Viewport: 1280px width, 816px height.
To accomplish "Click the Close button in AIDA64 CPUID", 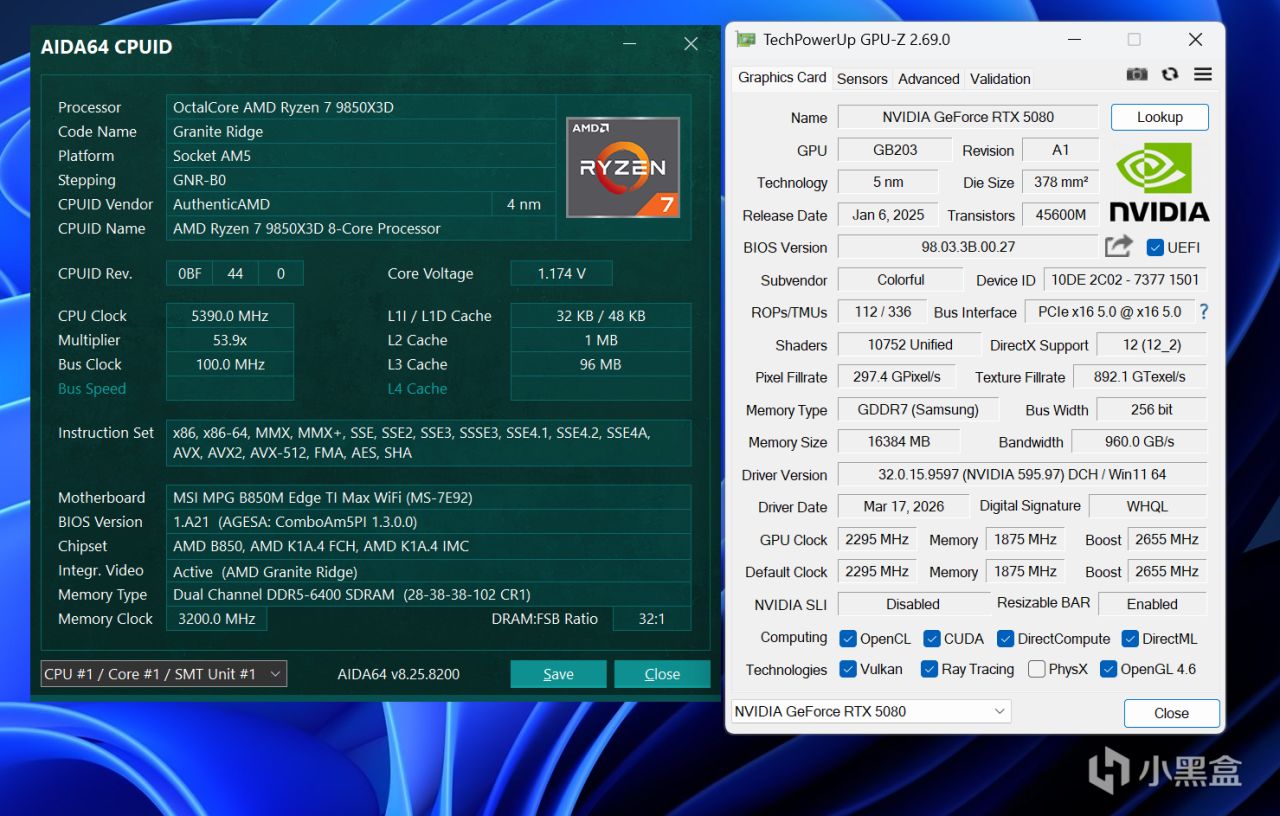I will pyautogui.click(x=662, y=674).
